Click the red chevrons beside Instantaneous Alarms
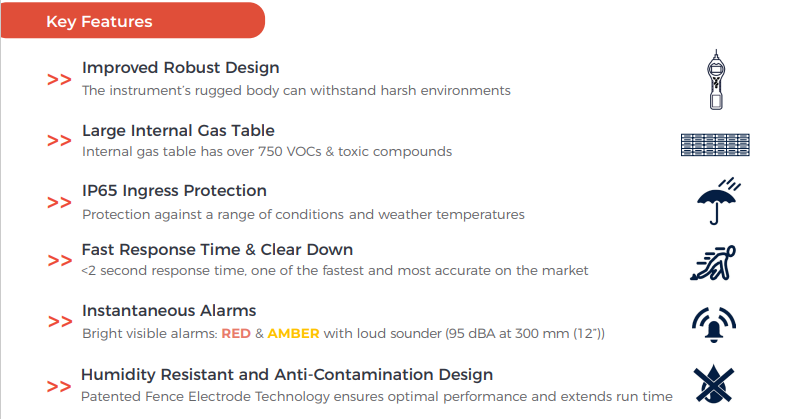Screen dimensions: 794x419 [60, 321]
